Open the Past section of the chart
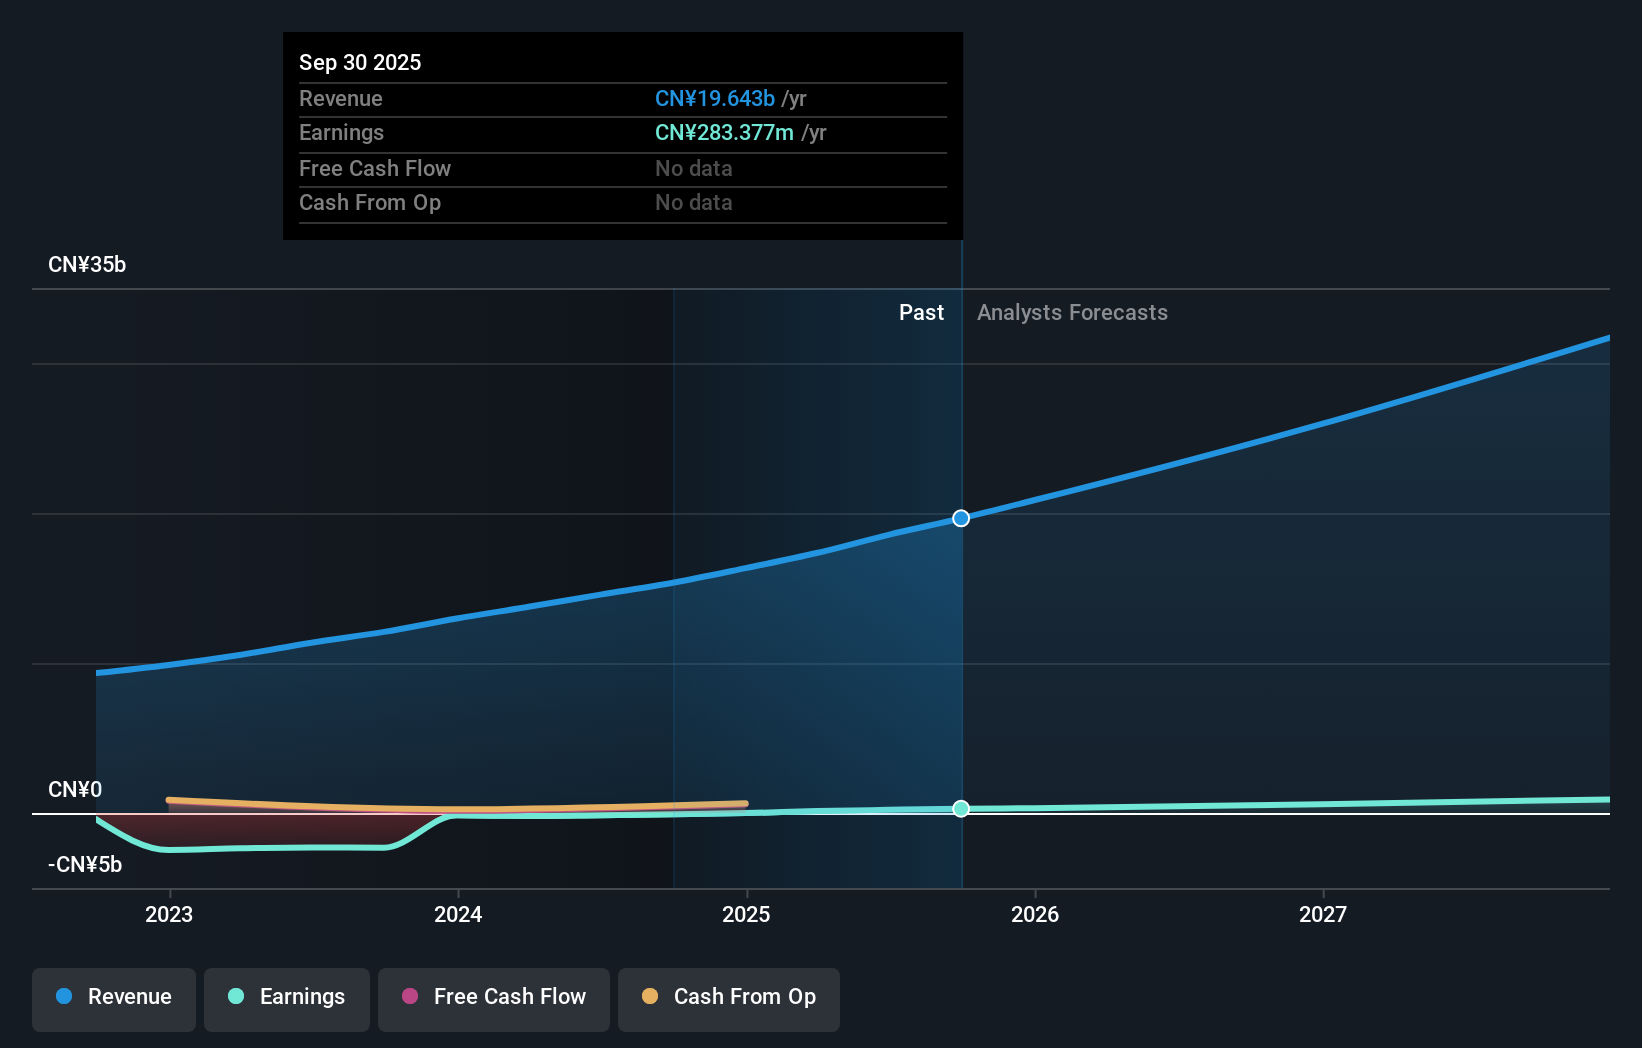The width and height of the screenshot is (1642, 1048). pyautogui.click(x=920, y=312)
